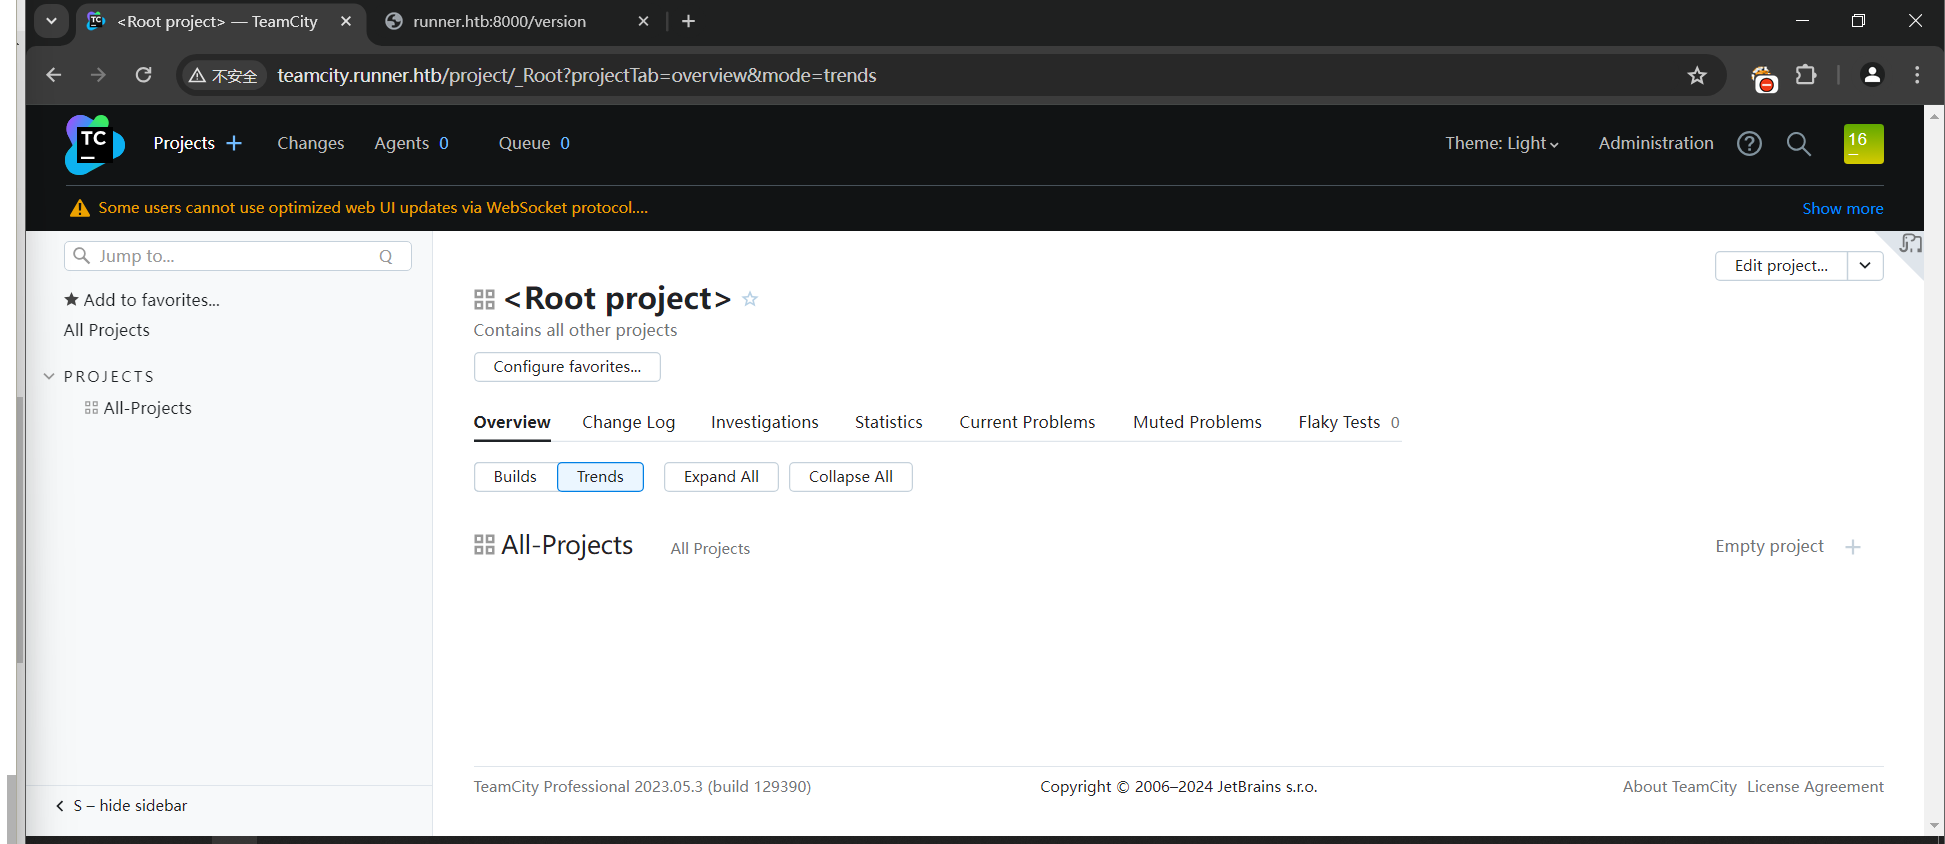
Task: Click the TeamCity logo icon
Action: 95,144
